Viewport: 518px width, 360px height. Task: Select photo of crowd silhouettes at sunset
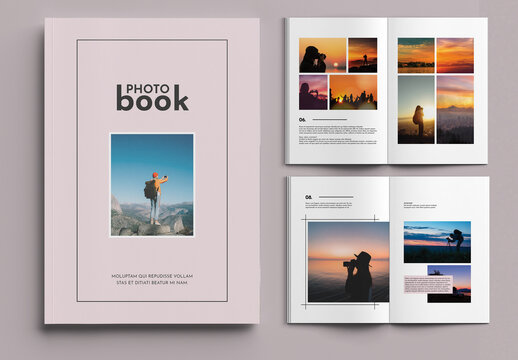tap(353, 92)
